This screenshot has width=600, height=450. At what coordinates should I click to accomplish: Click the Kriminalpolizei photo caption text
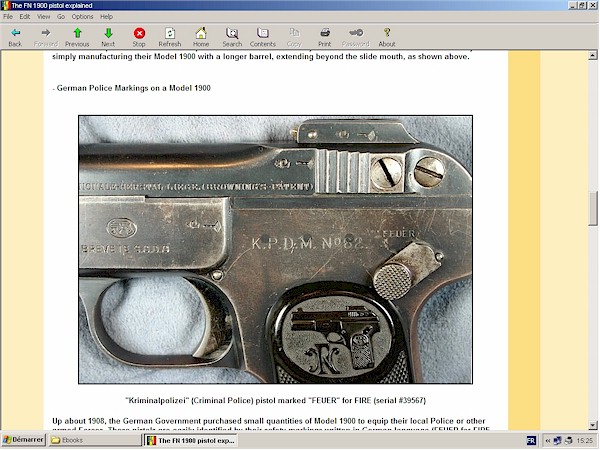(276, 400)
